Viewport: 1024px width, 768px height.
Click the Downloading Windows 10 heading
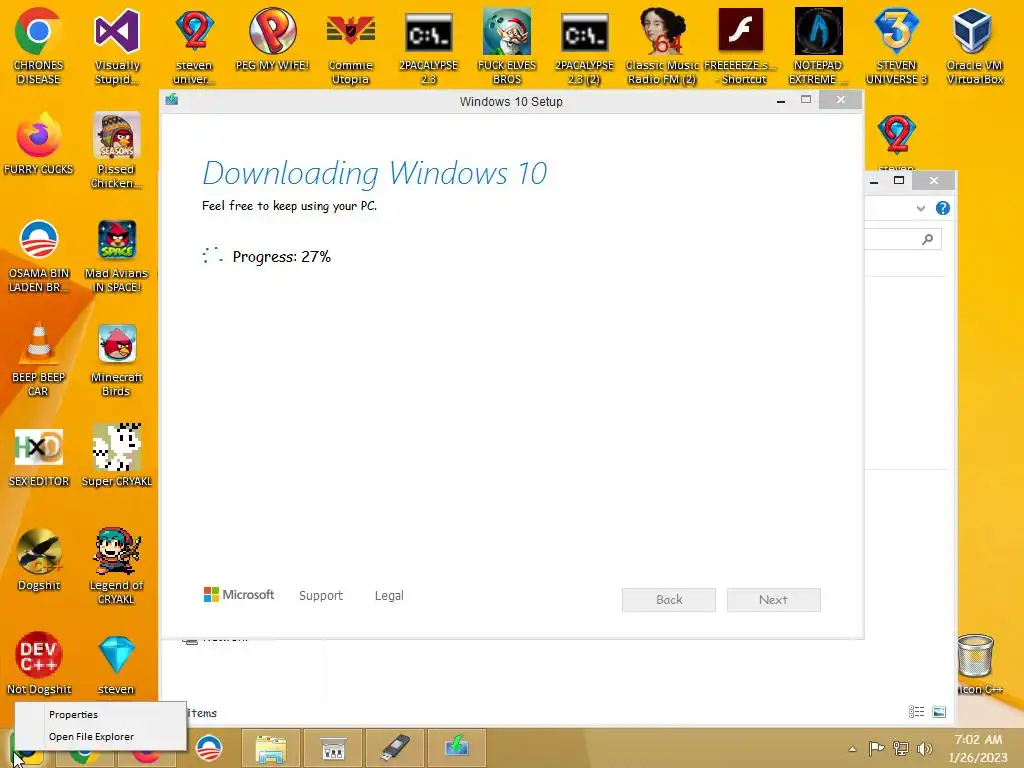(375, 173)
